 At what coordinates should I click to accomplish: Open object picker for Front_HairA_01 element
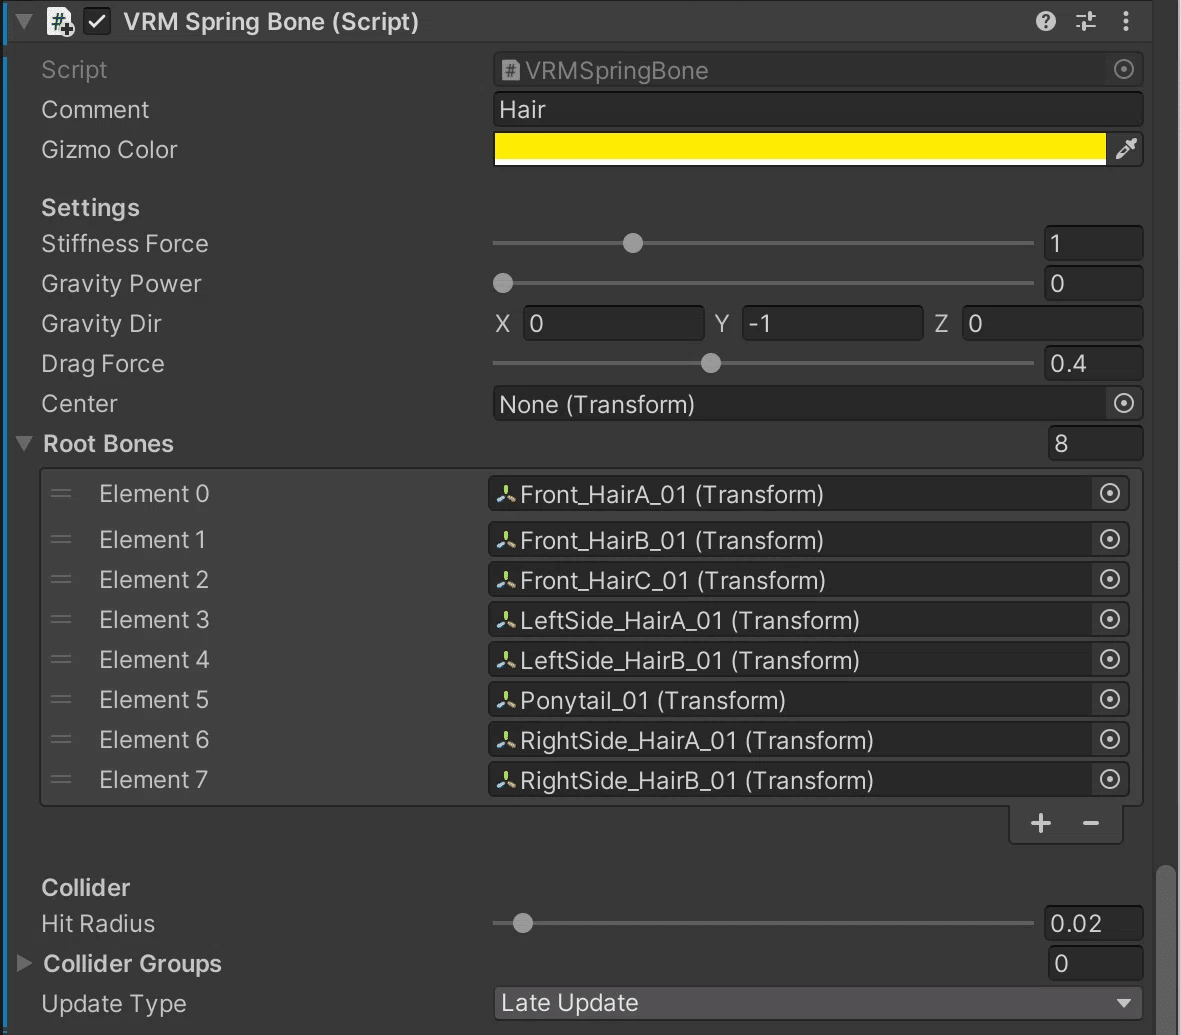pyautogui.click(x=1109, y=493)
